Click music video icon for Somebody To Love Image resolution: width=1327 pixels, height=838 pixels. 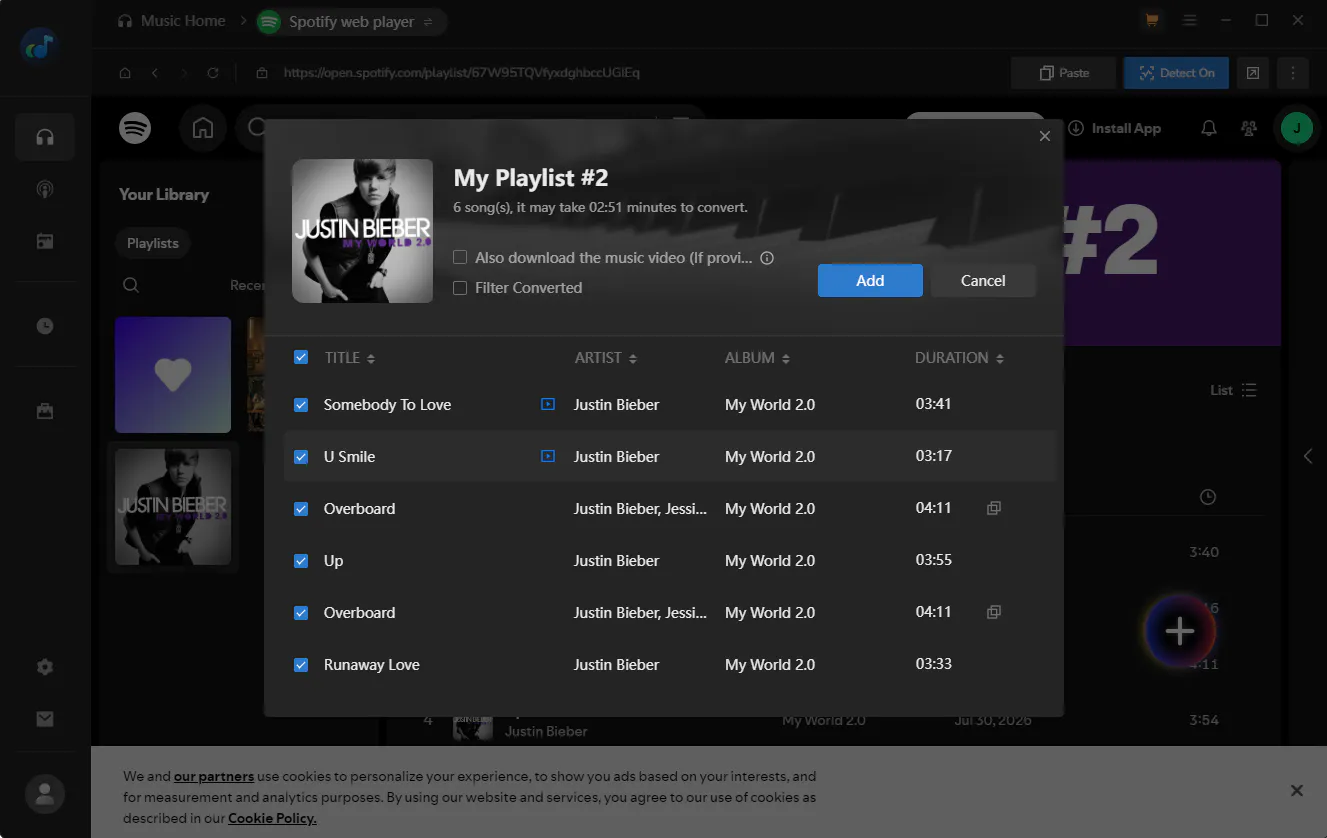click(x=547, y=404)
